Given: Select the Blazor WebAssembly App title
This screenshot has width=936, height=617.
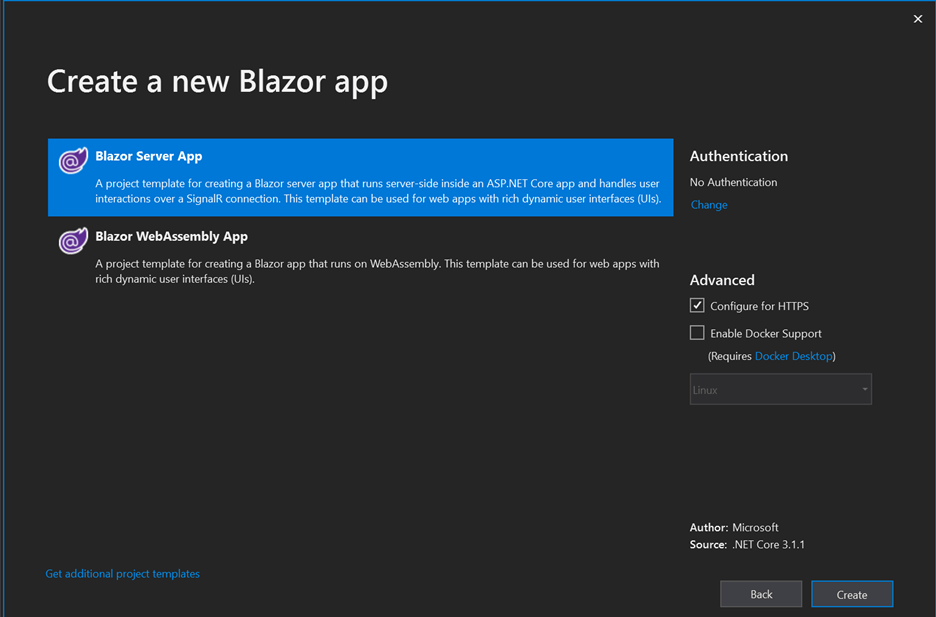Looking at the screenshot, I should point(171,236).
